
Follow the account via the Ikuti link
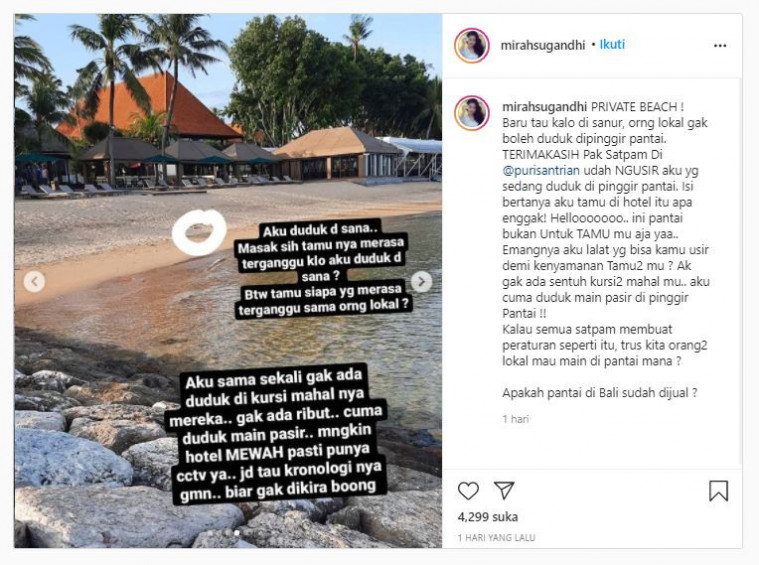(612, 45)
